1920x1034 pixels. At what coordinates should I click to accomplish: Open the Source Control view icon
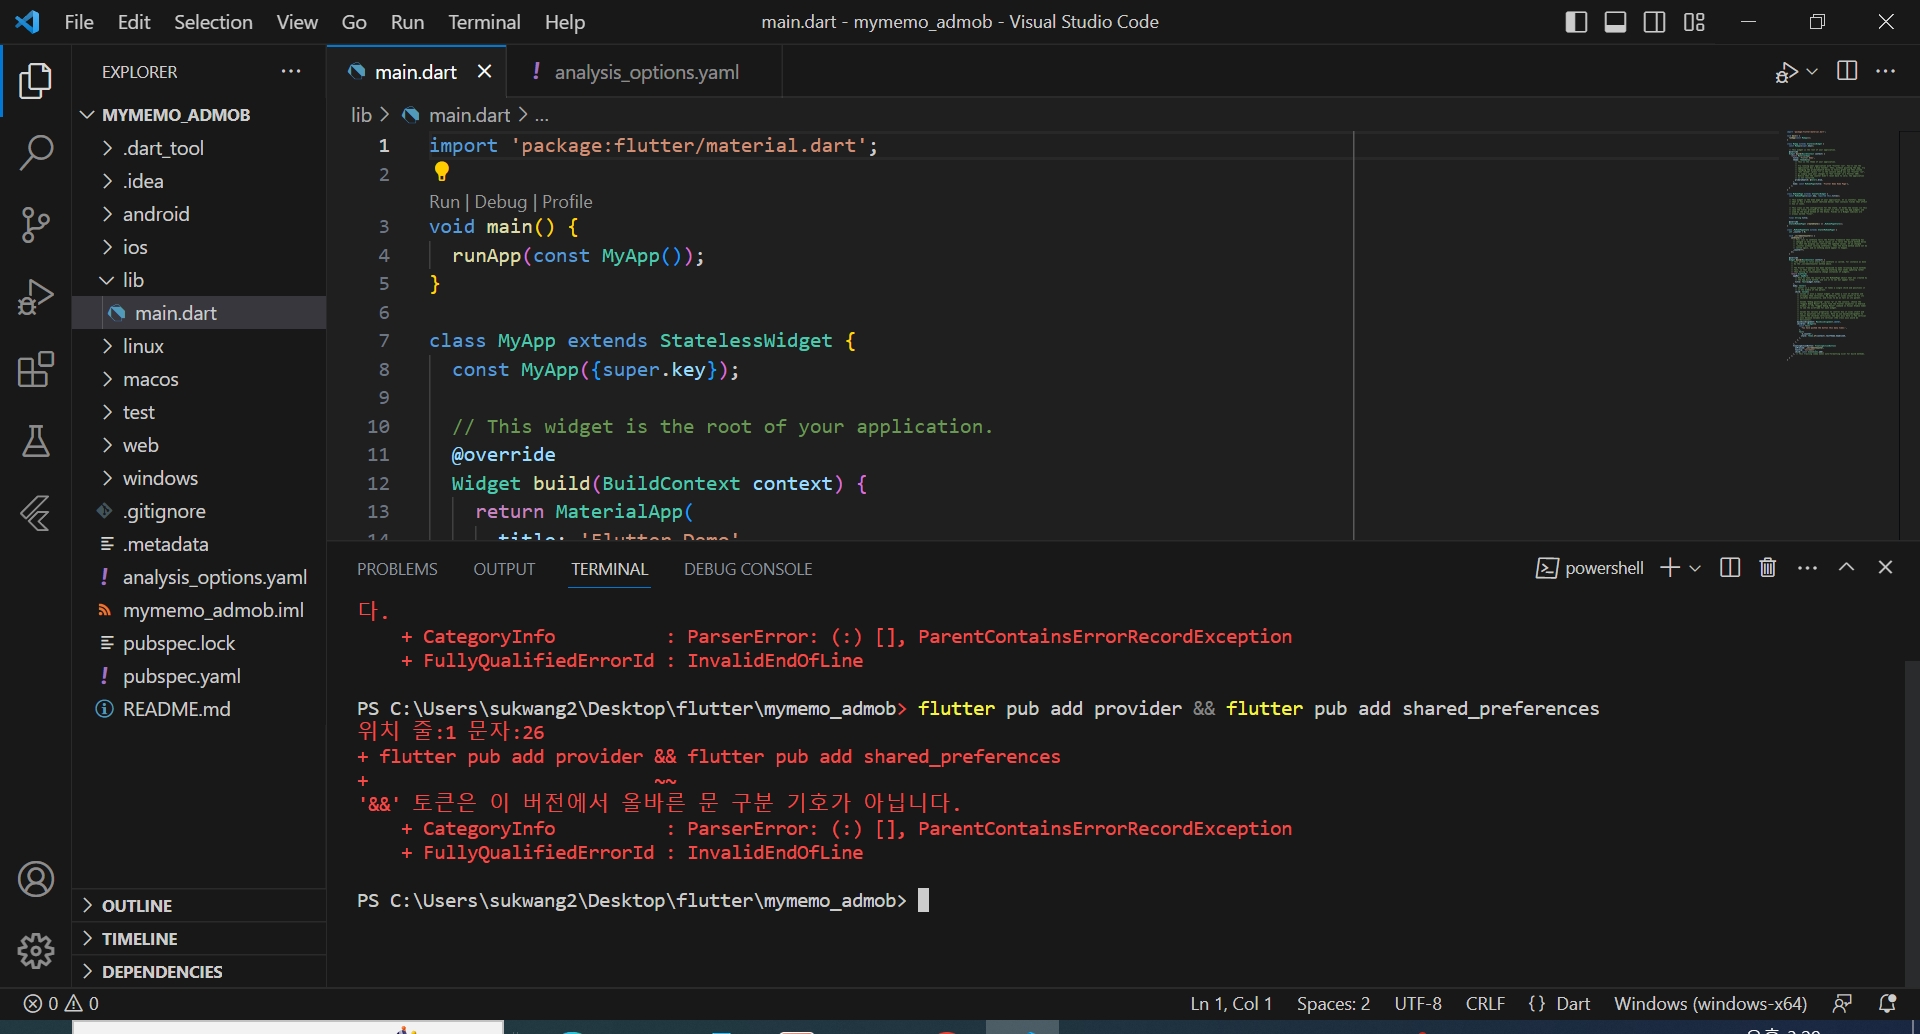click(x=36, y=225)
